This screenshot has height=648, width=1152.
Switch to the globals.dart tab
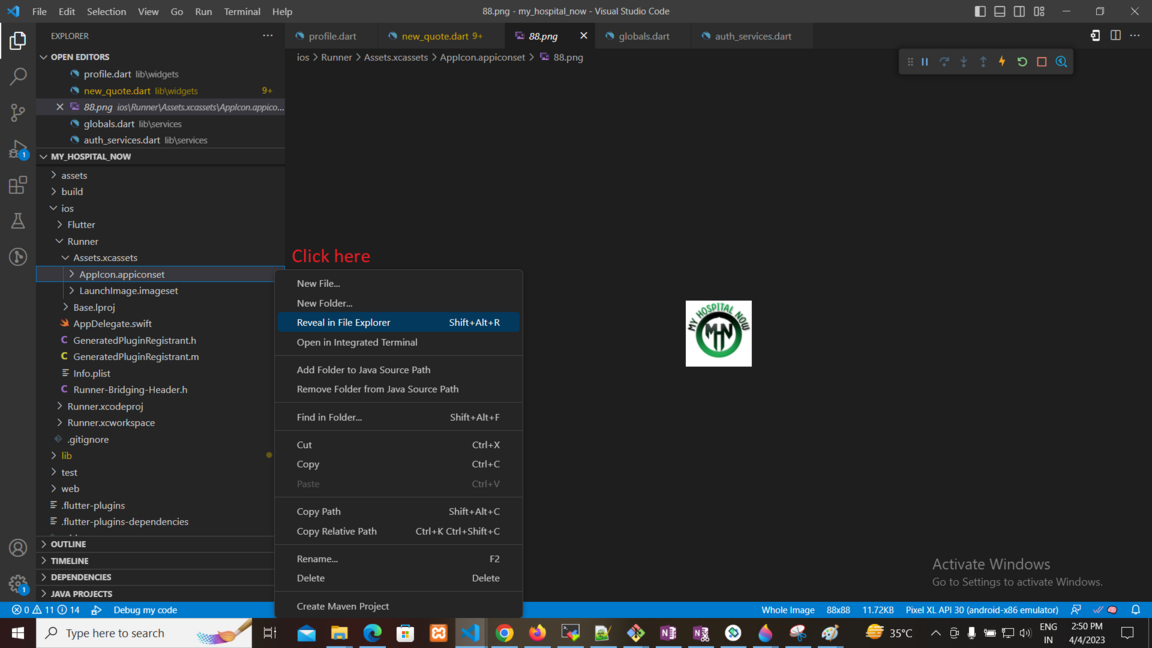(x=643, y=36)
